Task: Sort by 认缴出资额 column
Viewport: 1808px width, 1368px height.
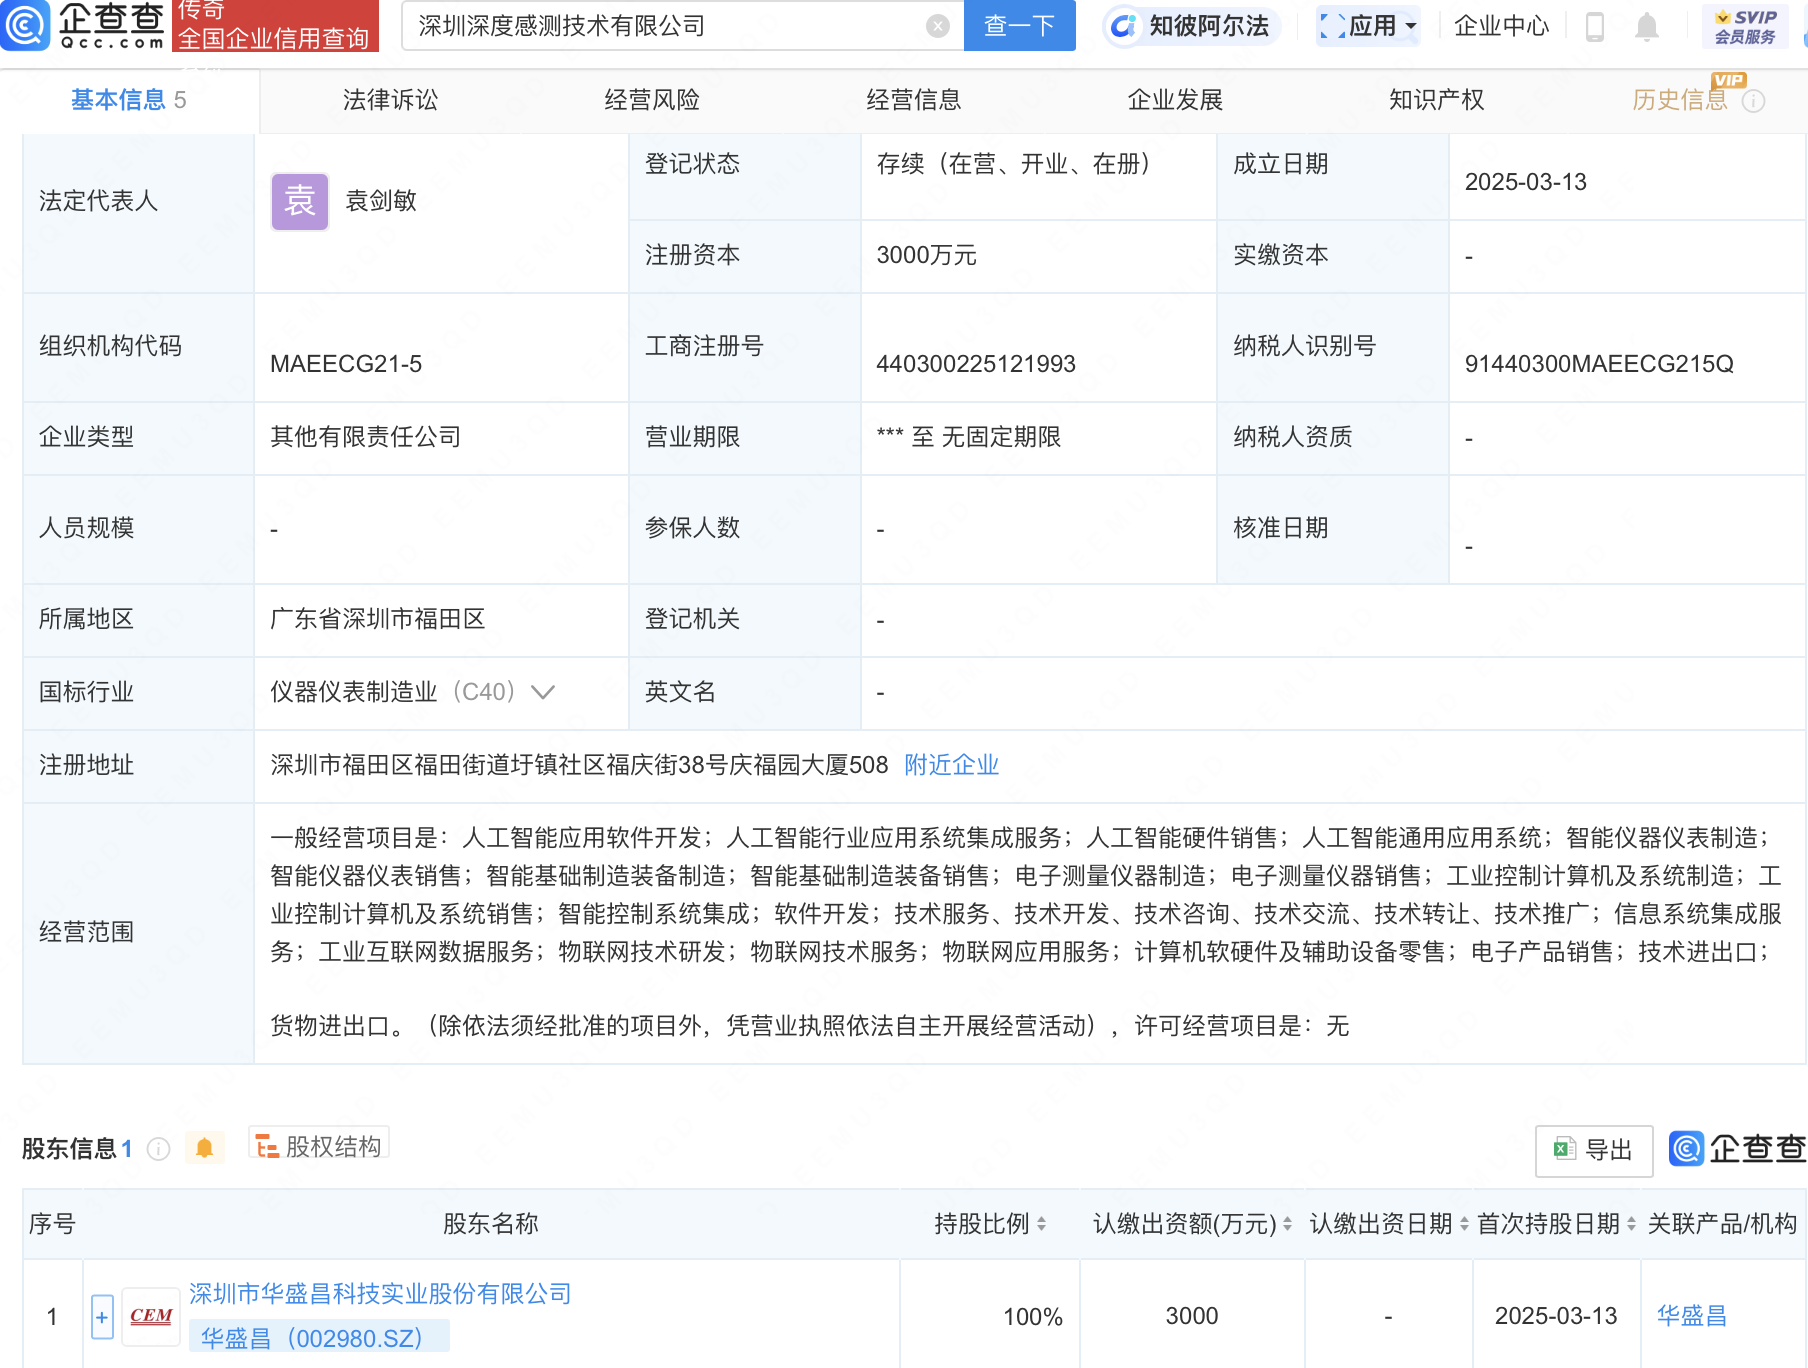Action: pyautogui.click(x=1287, y=1224)
